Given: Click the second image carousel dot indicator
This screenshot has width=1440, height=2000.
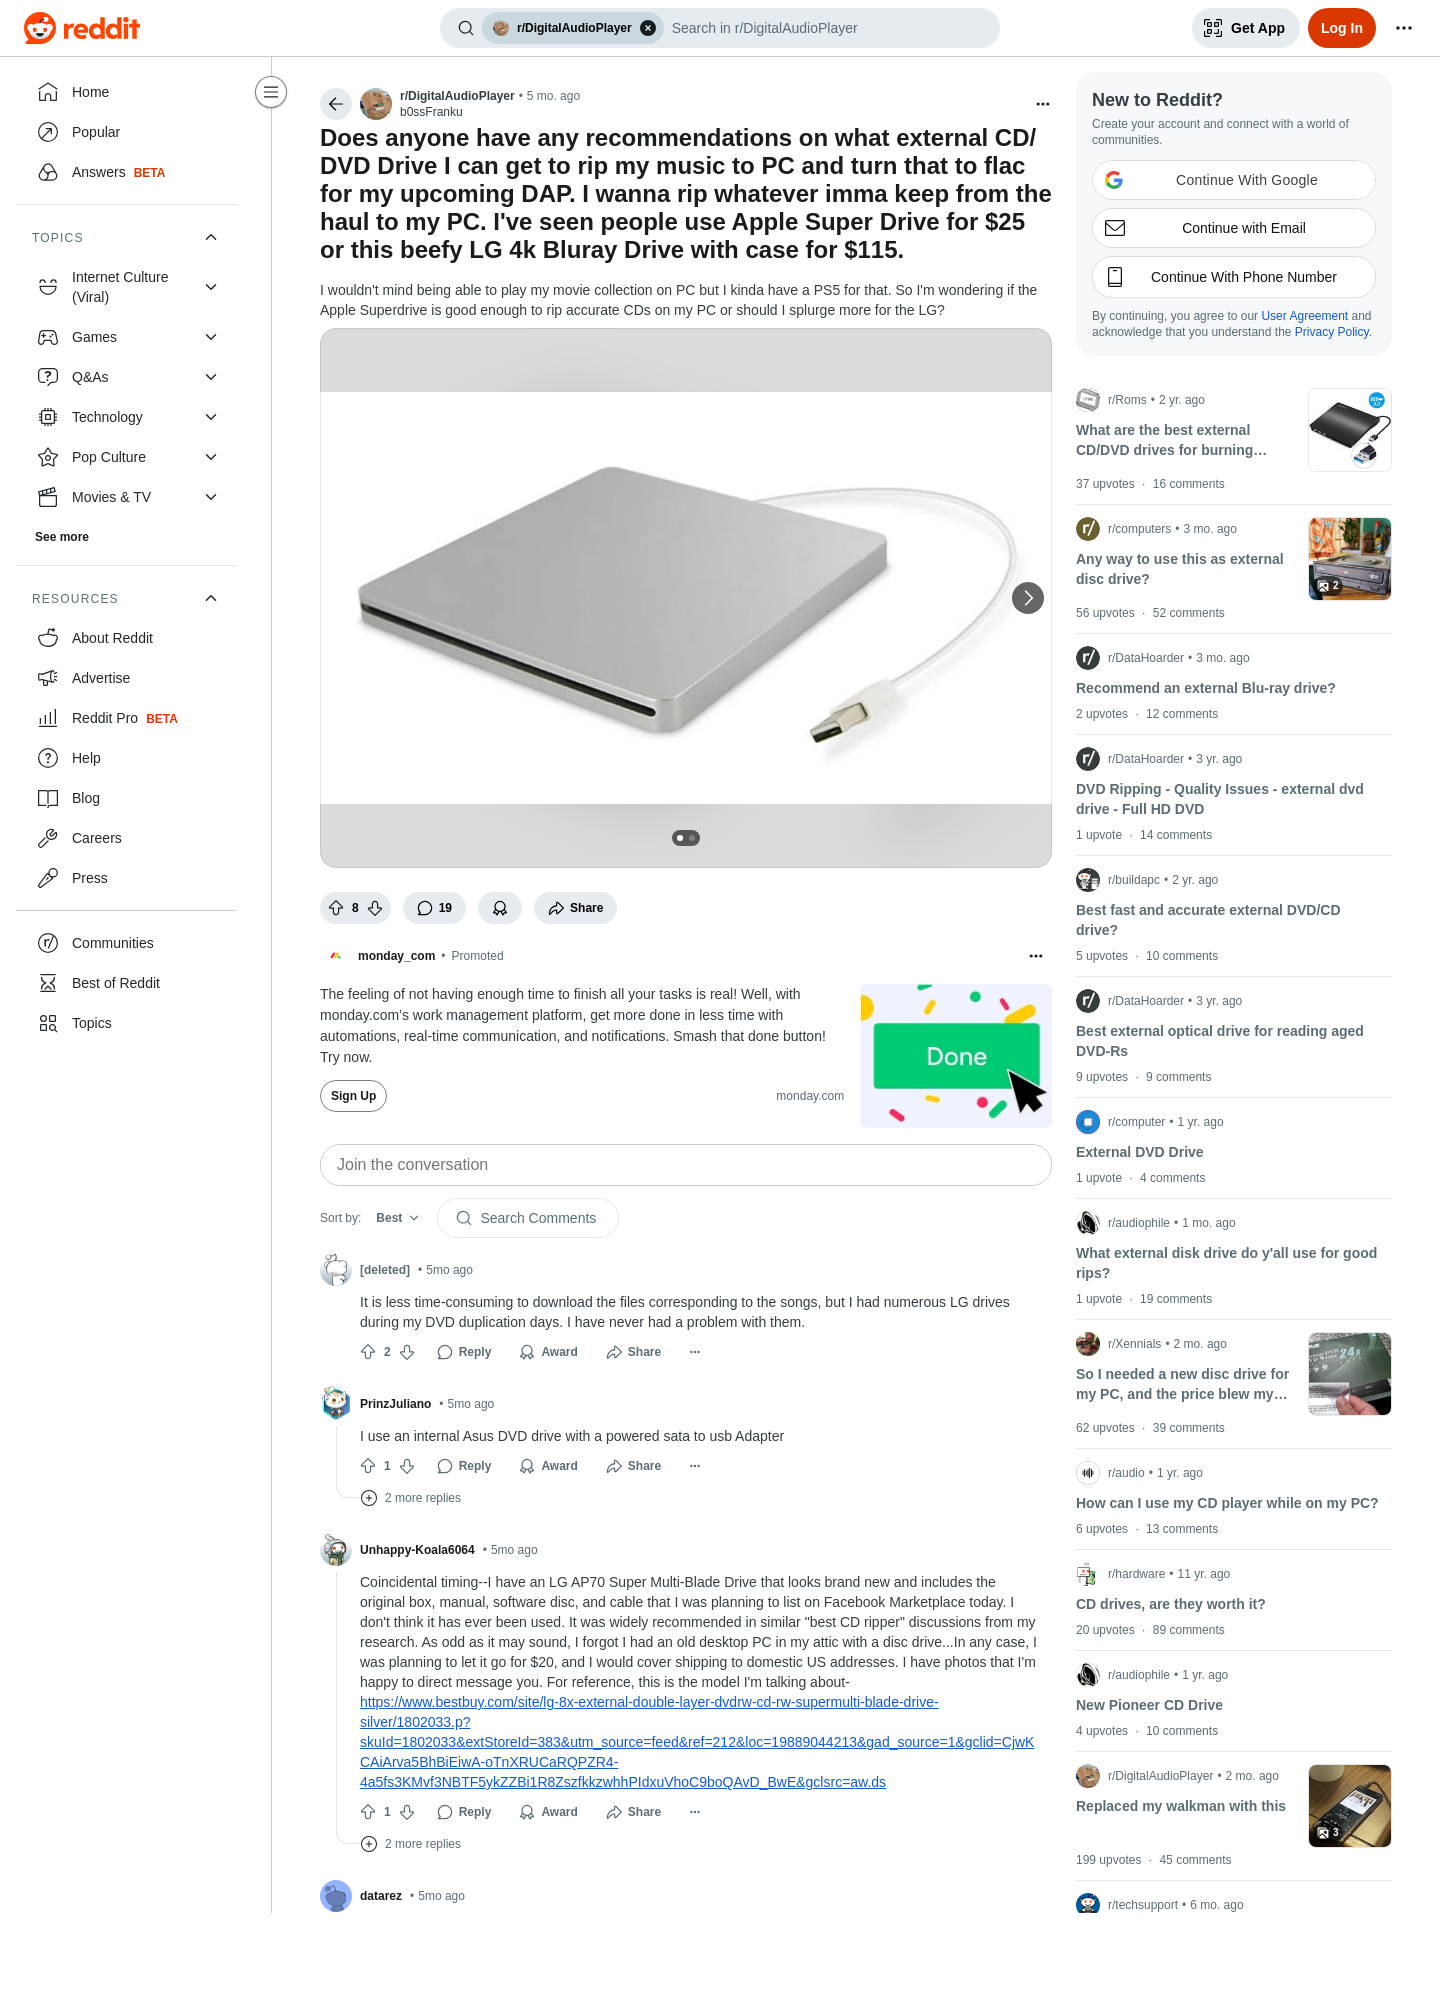Looking at the screenshot, I should [x=692, y=838].
